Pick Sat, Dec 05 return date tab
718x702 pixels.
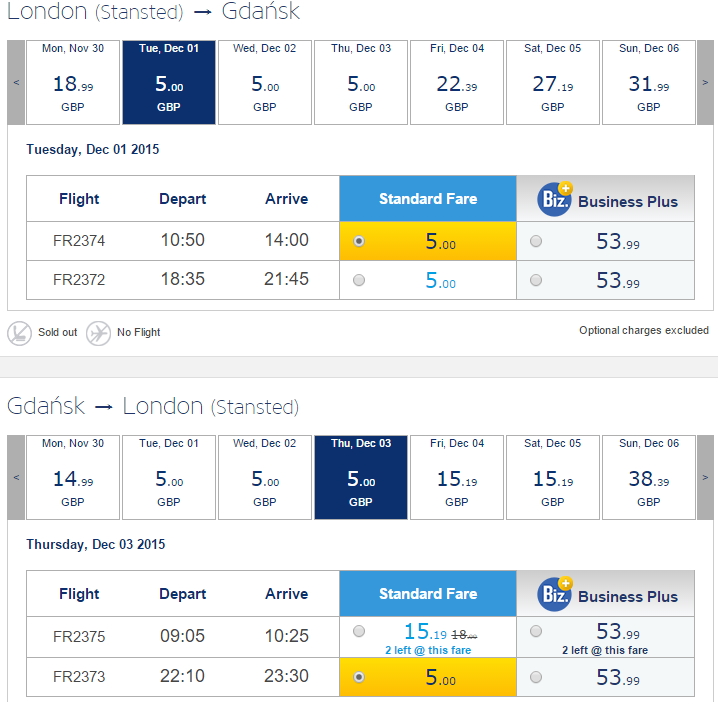[x=553, y=477]
